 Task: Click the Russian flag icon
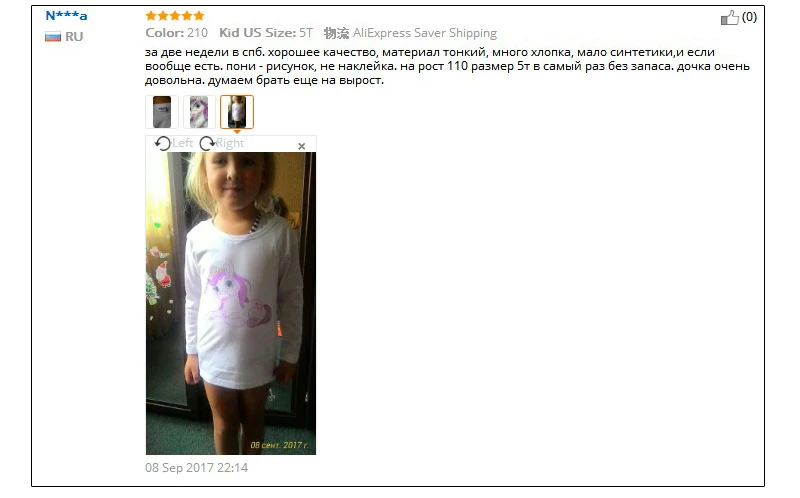[x=53, y=37]
